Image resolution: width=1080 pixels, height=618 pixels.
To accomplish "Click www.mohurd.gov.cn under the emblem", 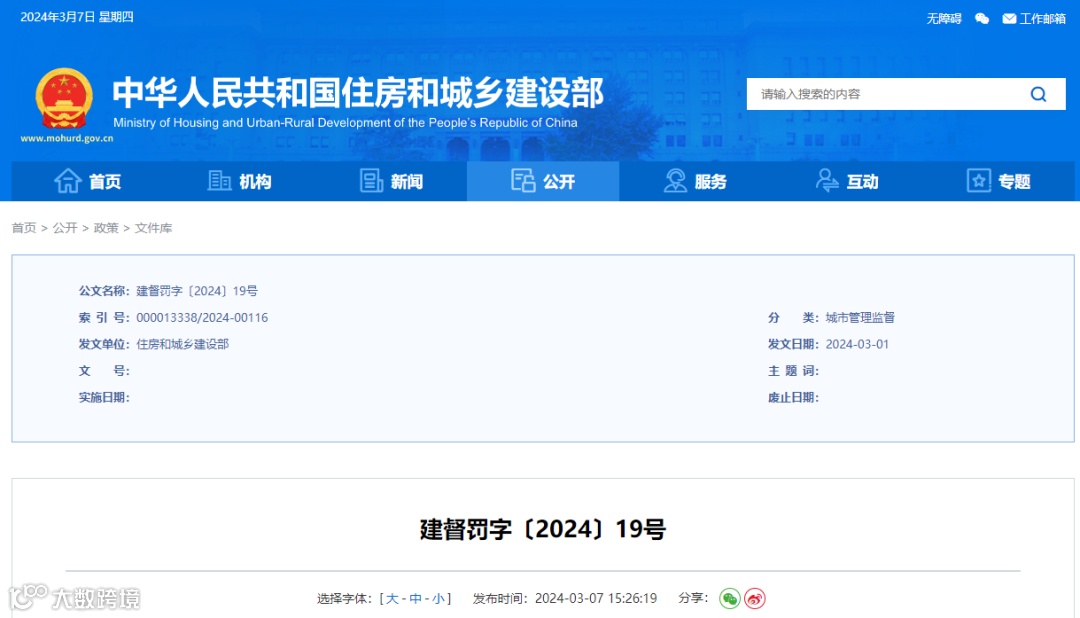I will click(x=67, y=138).
